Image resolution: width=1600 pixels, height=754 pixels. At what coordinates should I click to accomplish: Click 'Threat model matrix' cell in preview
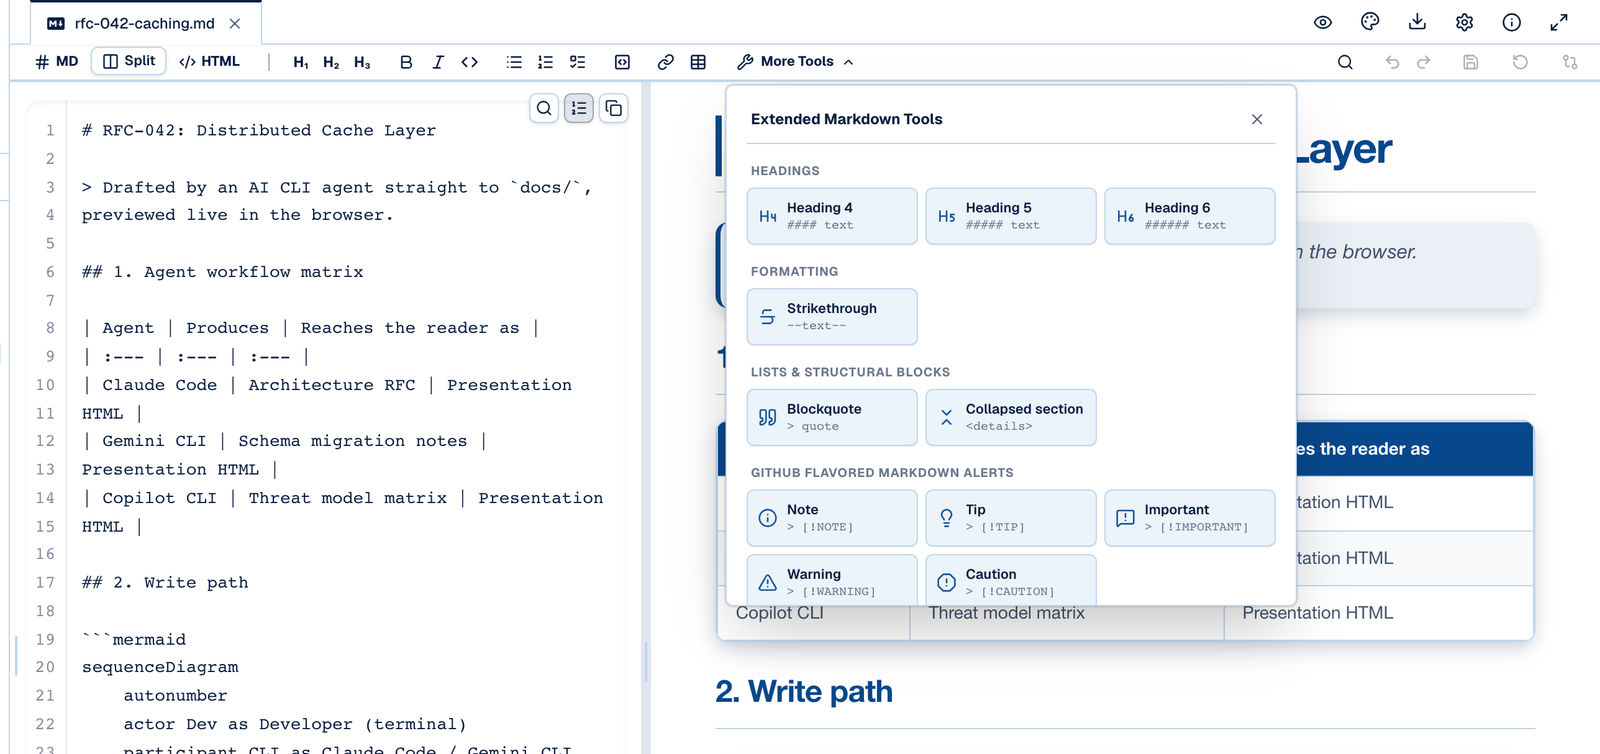pos(1006,613)
